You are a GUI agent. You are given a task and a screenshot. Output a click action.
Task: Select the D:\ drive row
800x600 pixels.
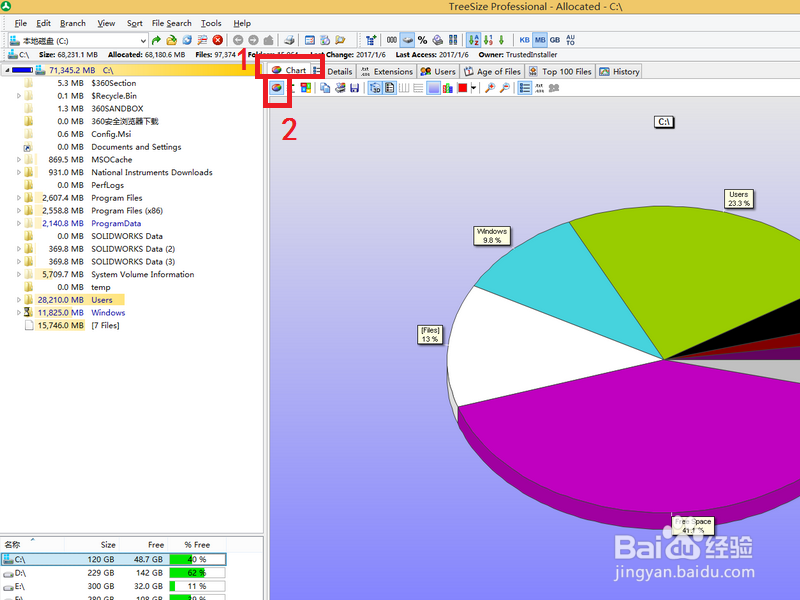point(113,573)
